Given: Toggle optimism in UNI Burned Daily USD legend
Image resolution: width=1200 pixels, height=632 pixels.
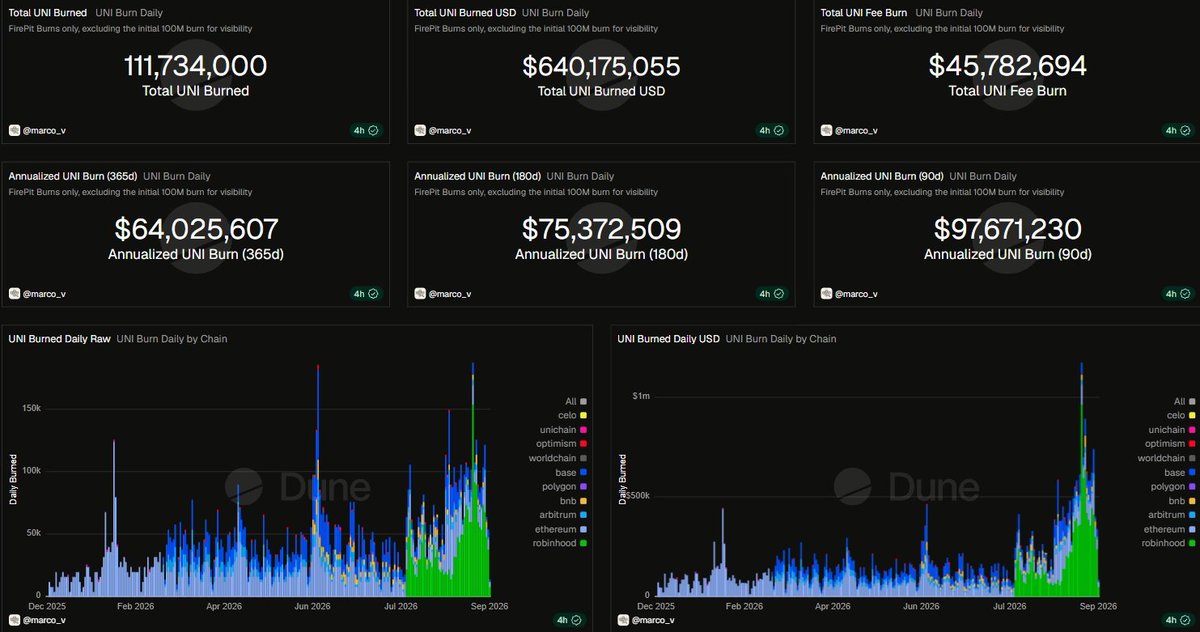Looking at the screenshot, I should pyautogui.click(x=1170, y=444).
